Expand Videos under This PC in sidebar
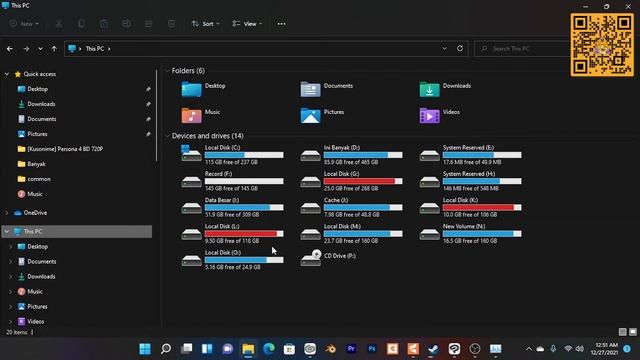Viewport: 640px width, 360px height. coord(11,322)
